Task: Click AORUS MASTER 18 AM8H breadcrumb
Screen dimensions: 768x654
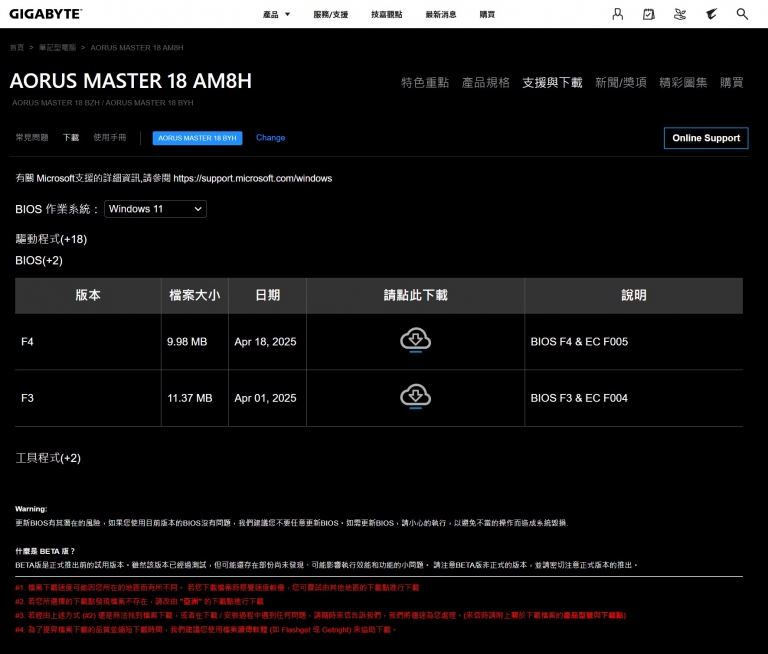Action: 137,48
